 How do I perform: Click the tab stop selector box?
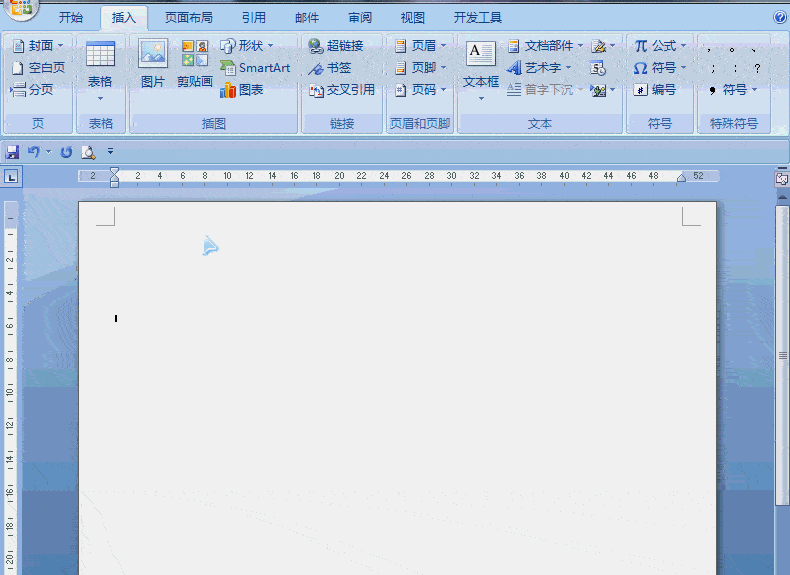(11, 177)
